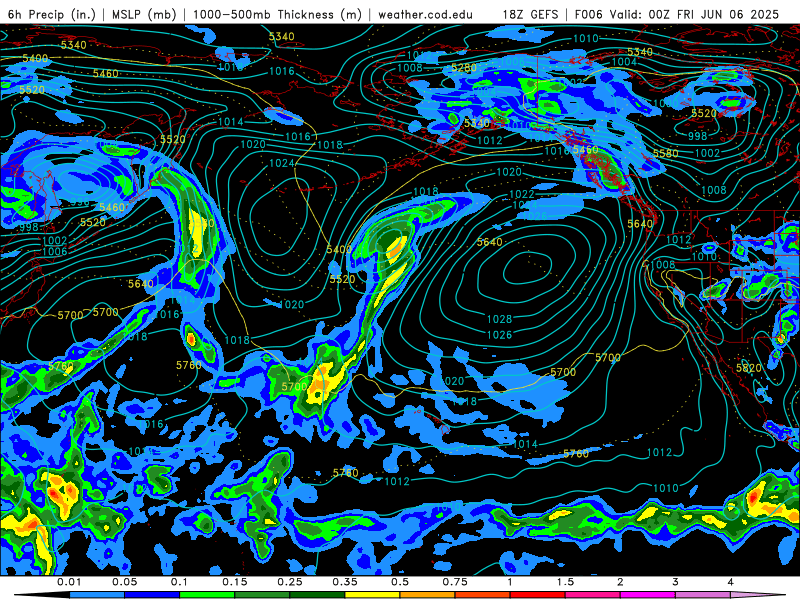800x600 pixels.
Task: Click the legend value '4'
Action: (731, 582)
